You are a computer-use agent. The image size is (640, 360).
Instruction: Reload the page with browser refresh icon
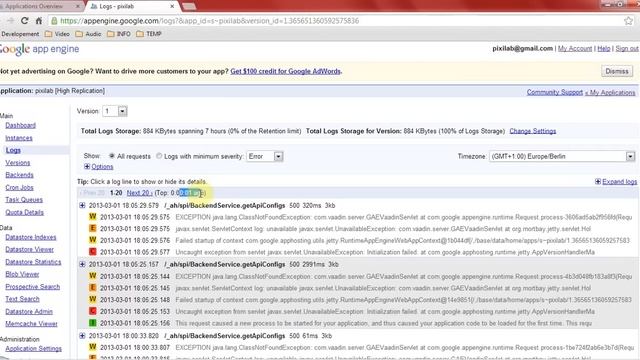click(24, 20)
